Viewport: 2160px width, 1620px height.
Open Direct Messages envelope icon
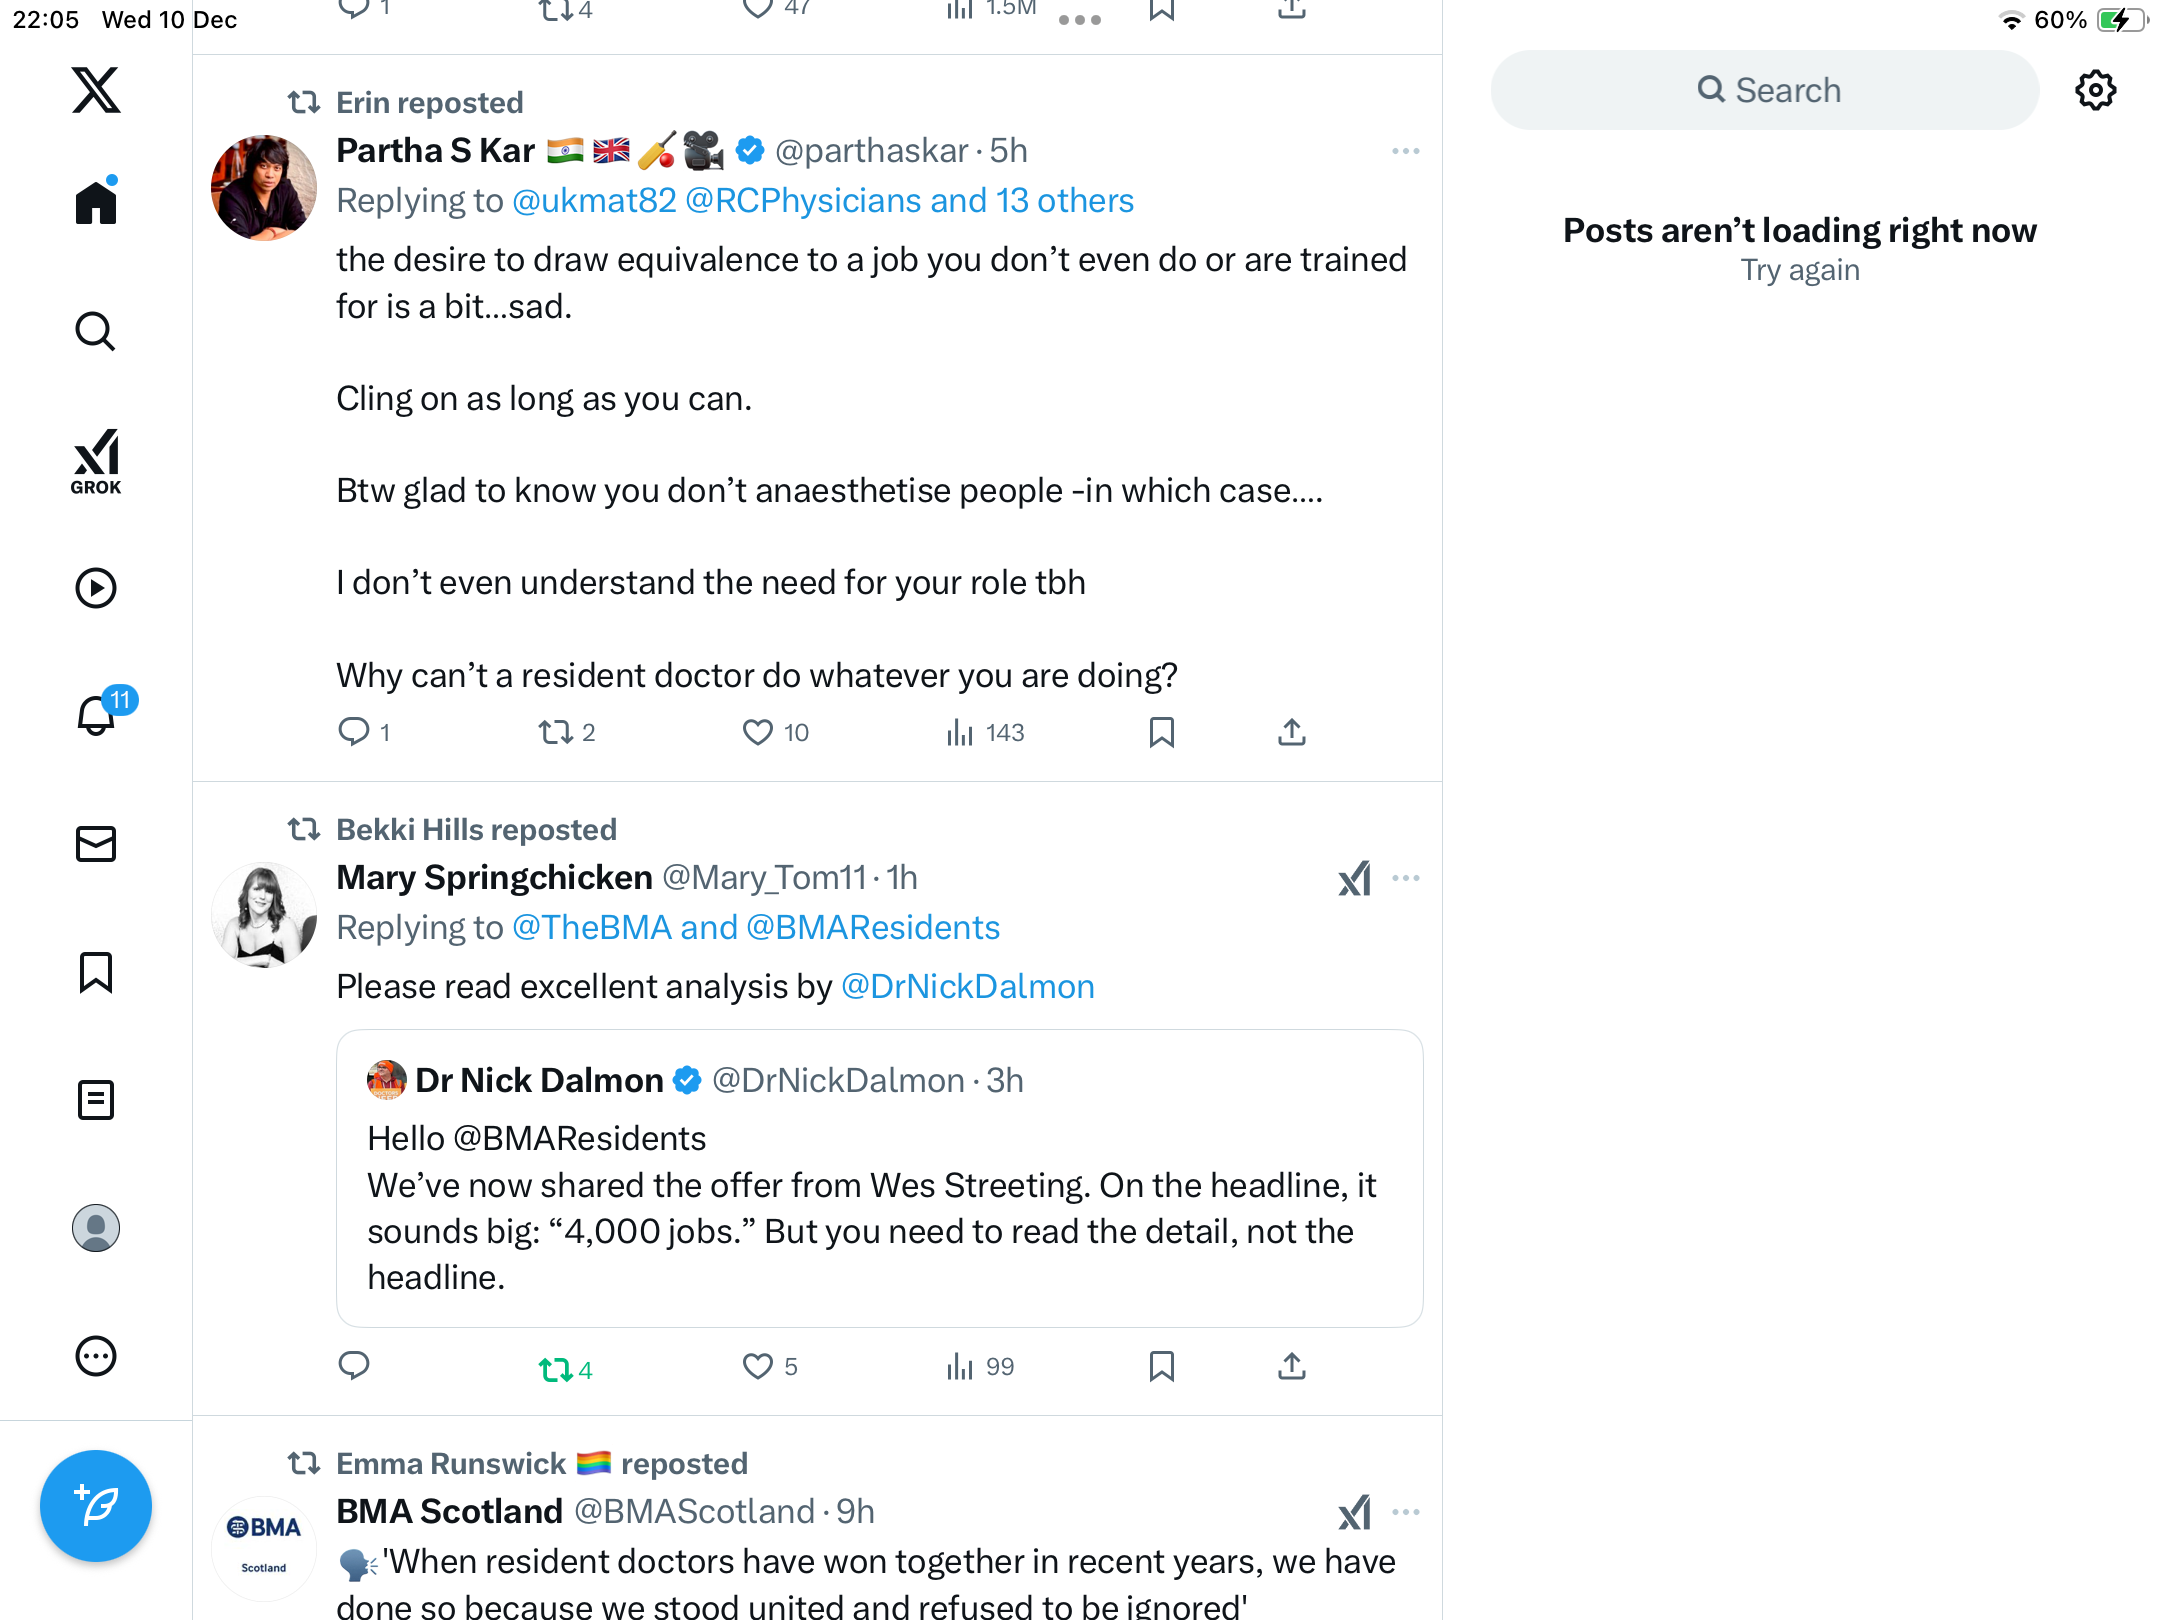tap(96, 844)
